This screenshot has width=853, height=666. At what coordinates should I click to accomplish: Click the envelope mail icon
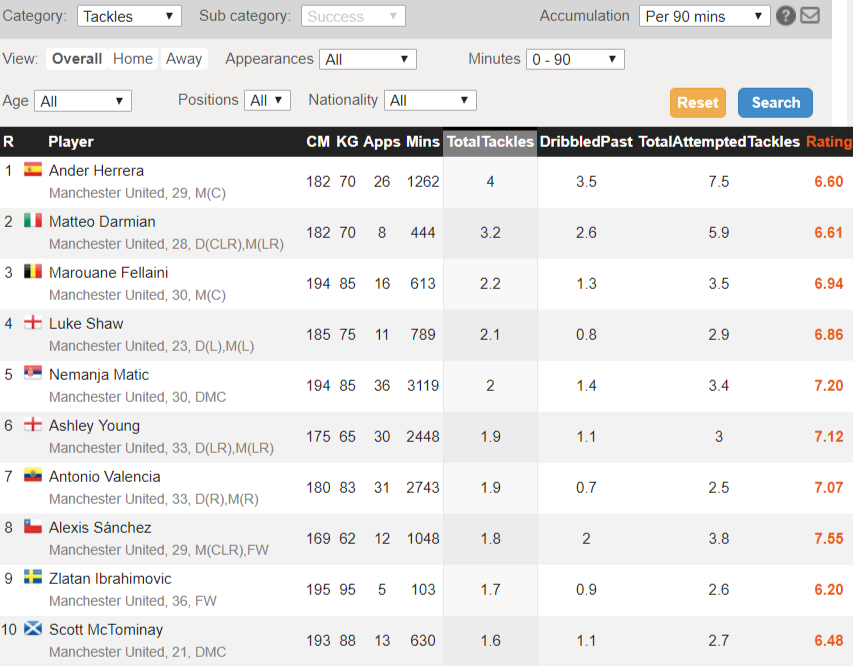click(x=810, y=15)
